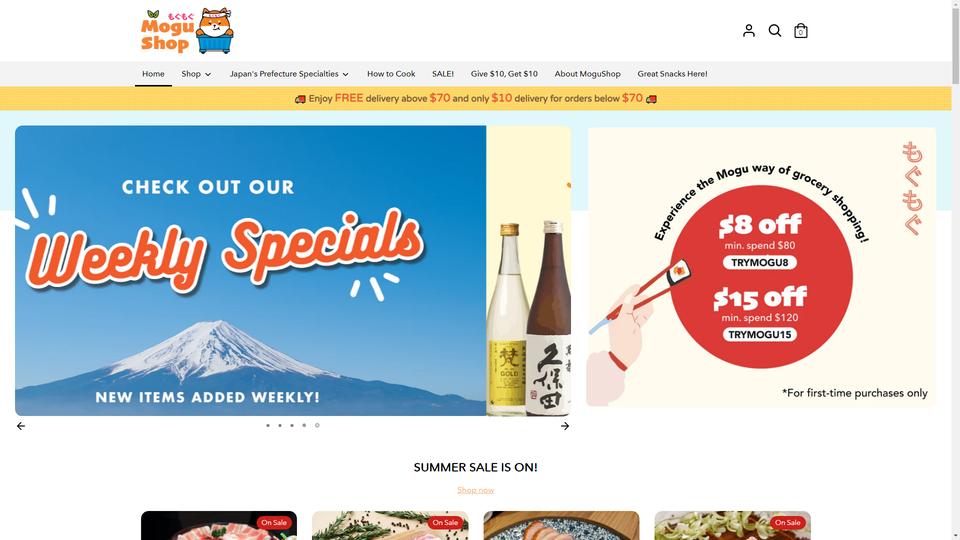Open the shopping bag cart icon
Viewport: 960px width, 540px height.
tap(800, 31)
